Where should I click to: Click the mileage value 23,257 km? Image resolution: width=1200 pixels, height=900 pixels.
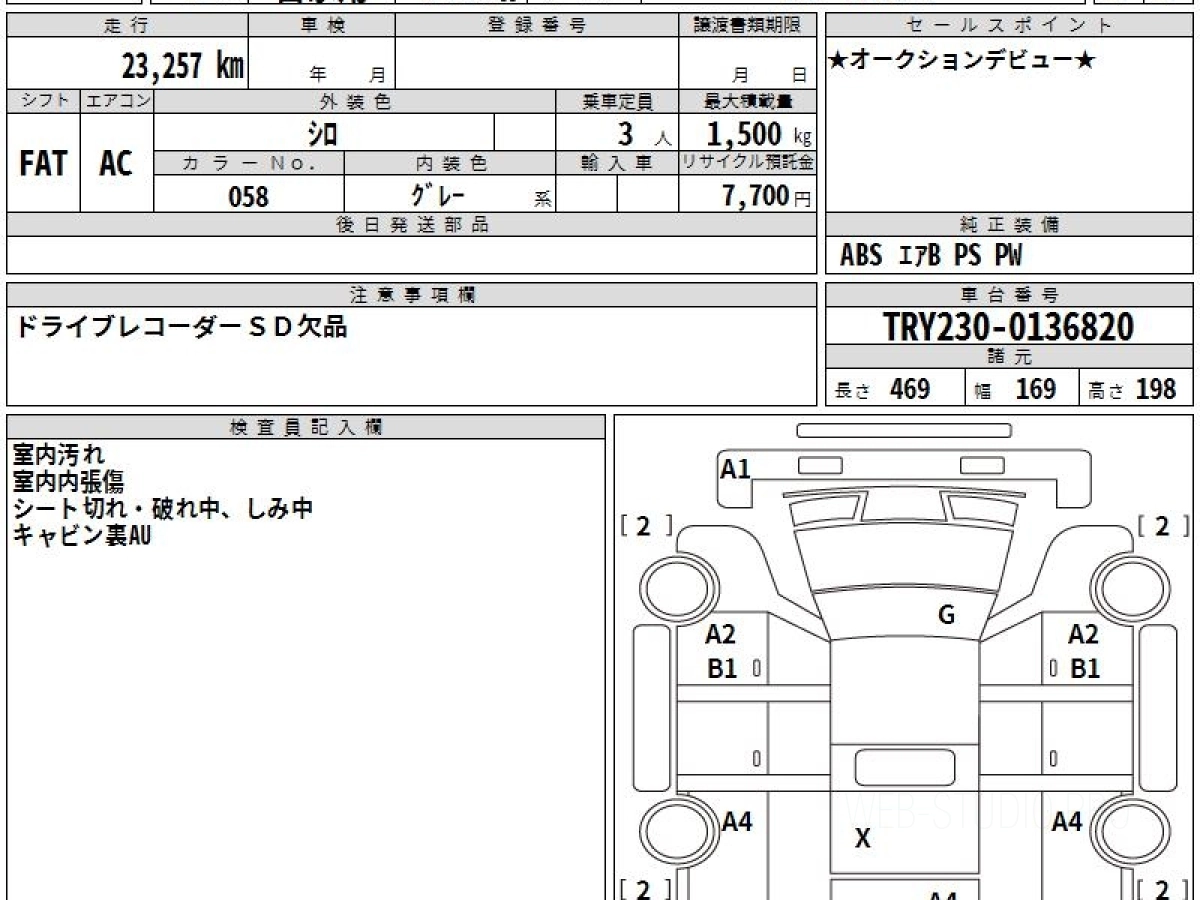183,66
